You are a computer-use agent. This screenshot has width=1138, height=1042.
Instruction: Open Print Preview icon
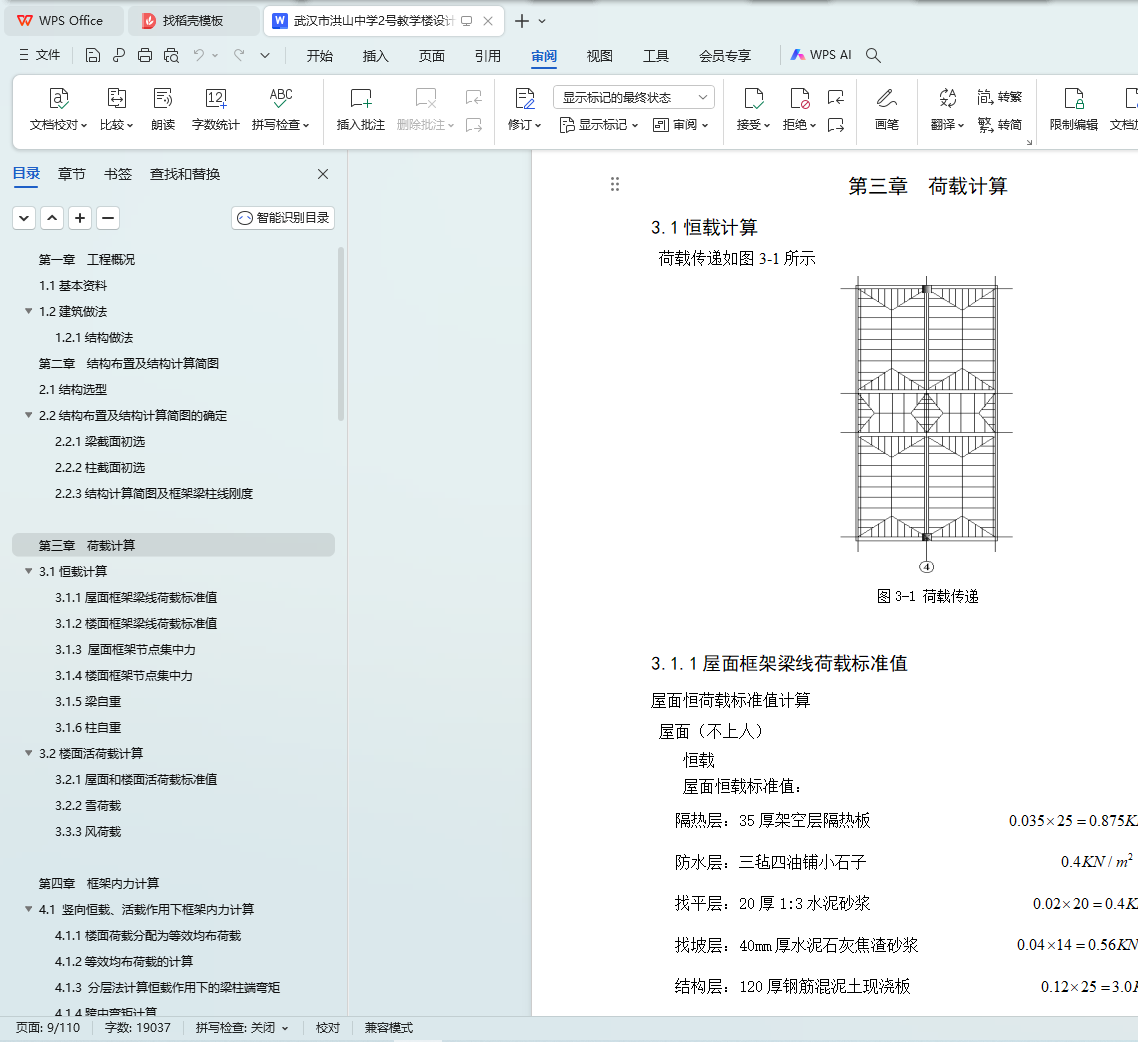pyautogui.click(x=171, y=55)
